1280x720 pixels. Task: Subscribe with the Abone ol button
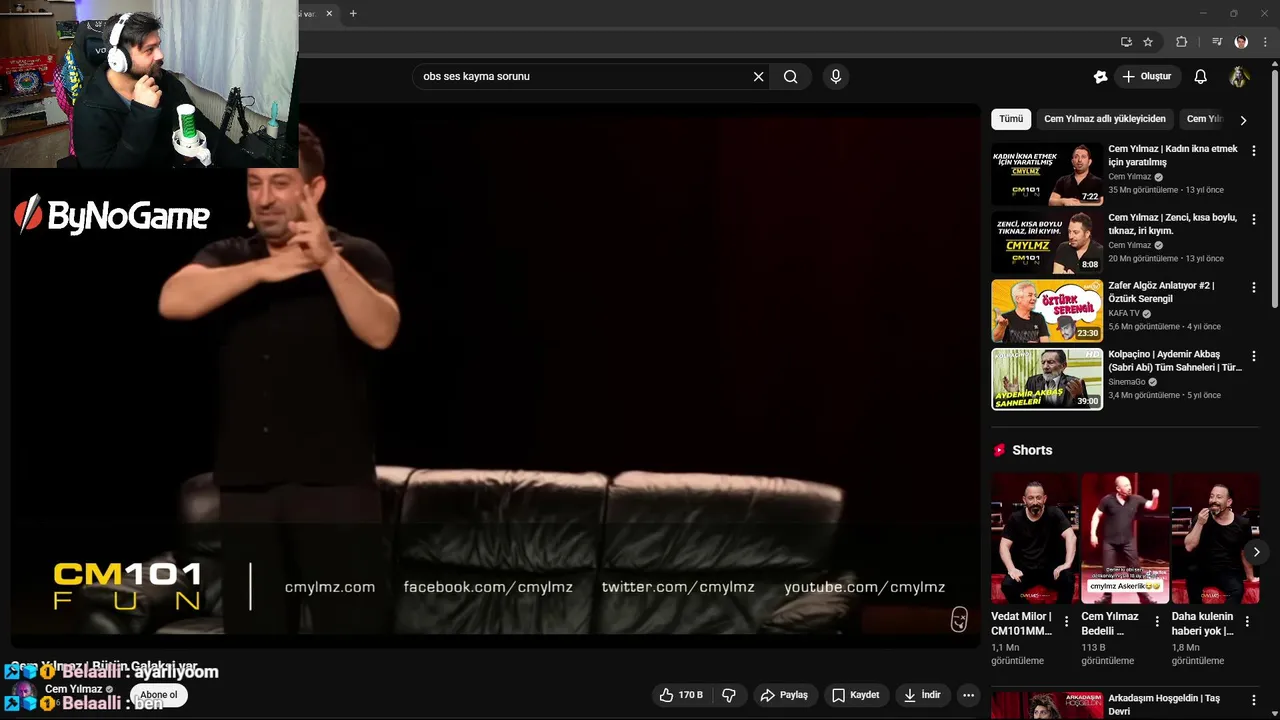(158, 695)
